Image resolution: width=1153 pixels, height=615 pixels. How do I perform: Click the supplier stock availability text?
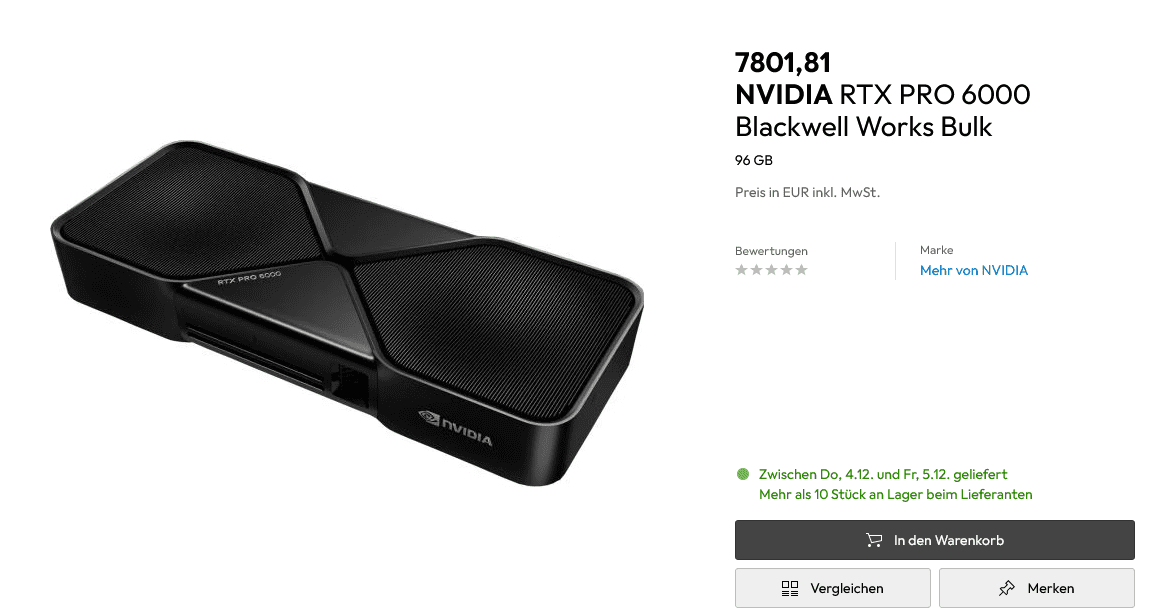[x=896, y=494]
